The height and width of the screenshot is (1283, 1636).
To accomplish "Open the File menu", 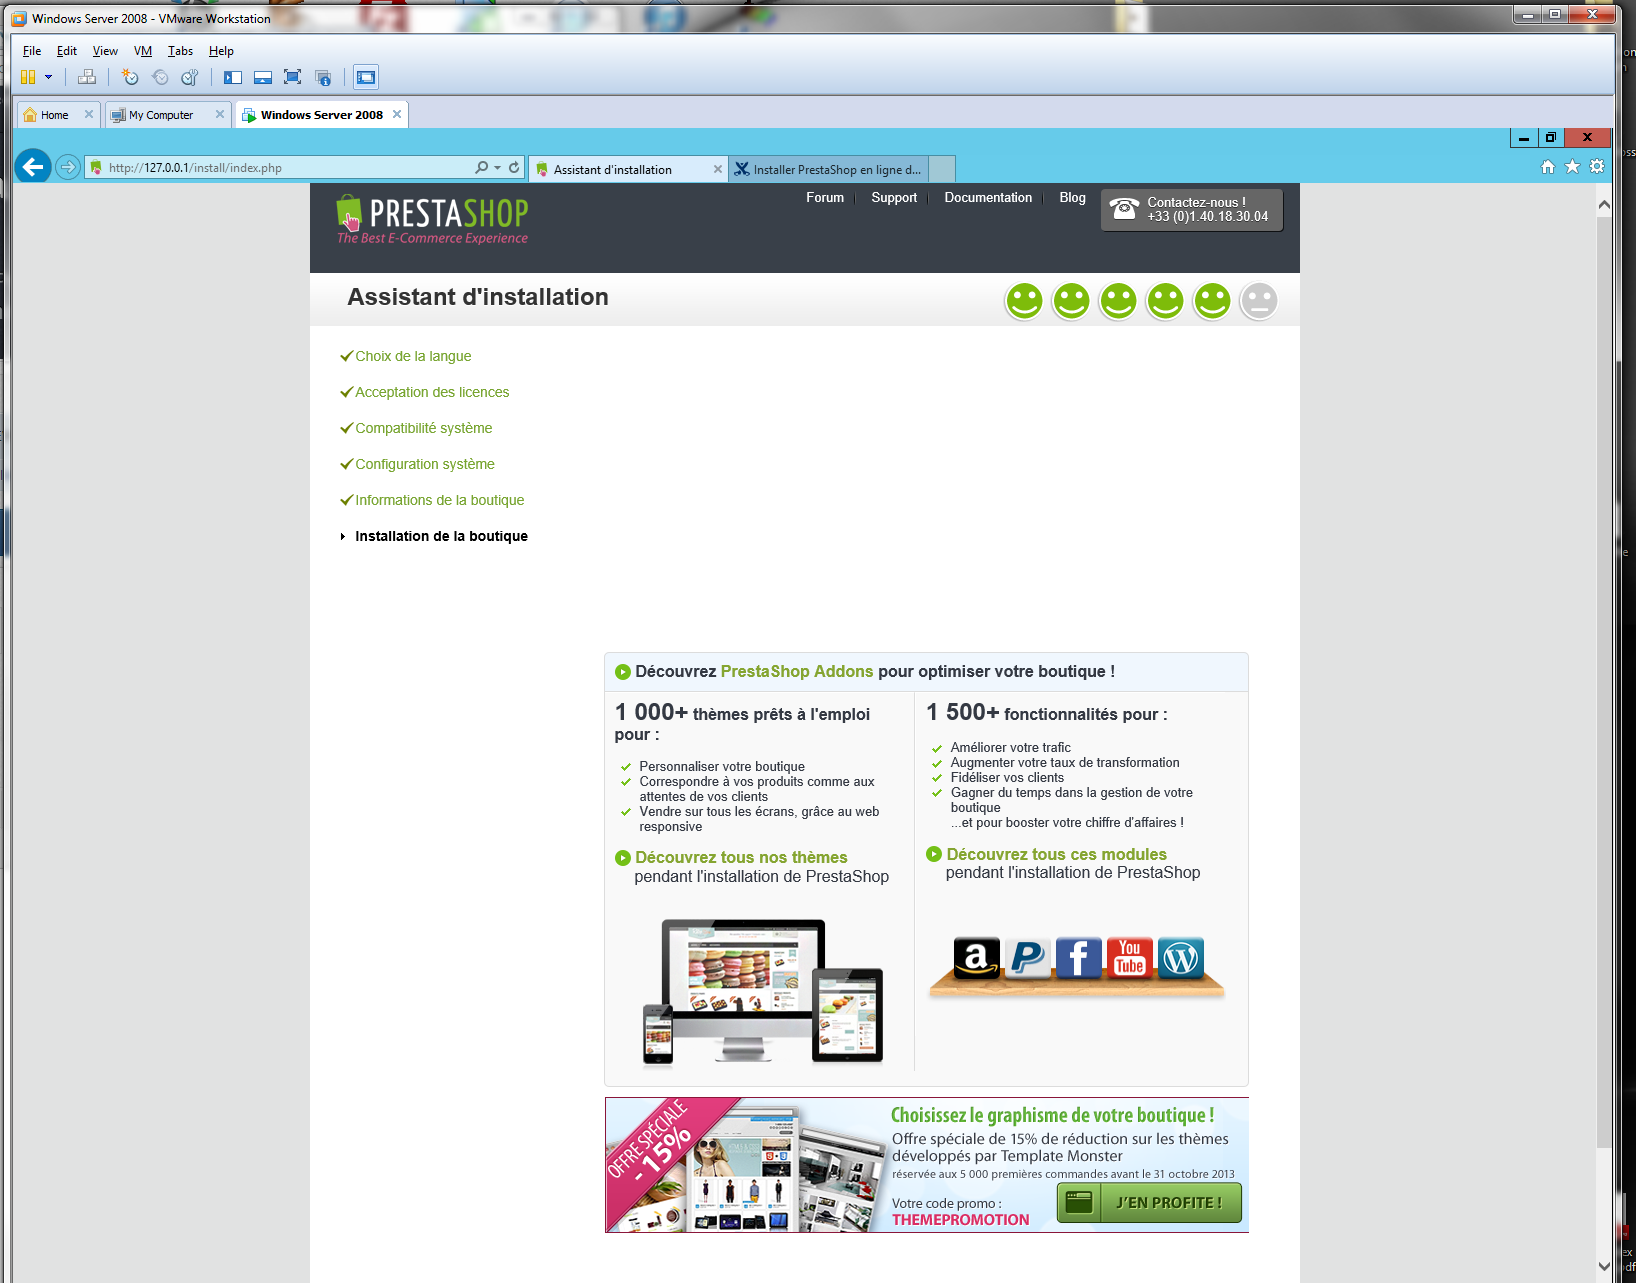I will pyautogui.click(x=32, y=51).
